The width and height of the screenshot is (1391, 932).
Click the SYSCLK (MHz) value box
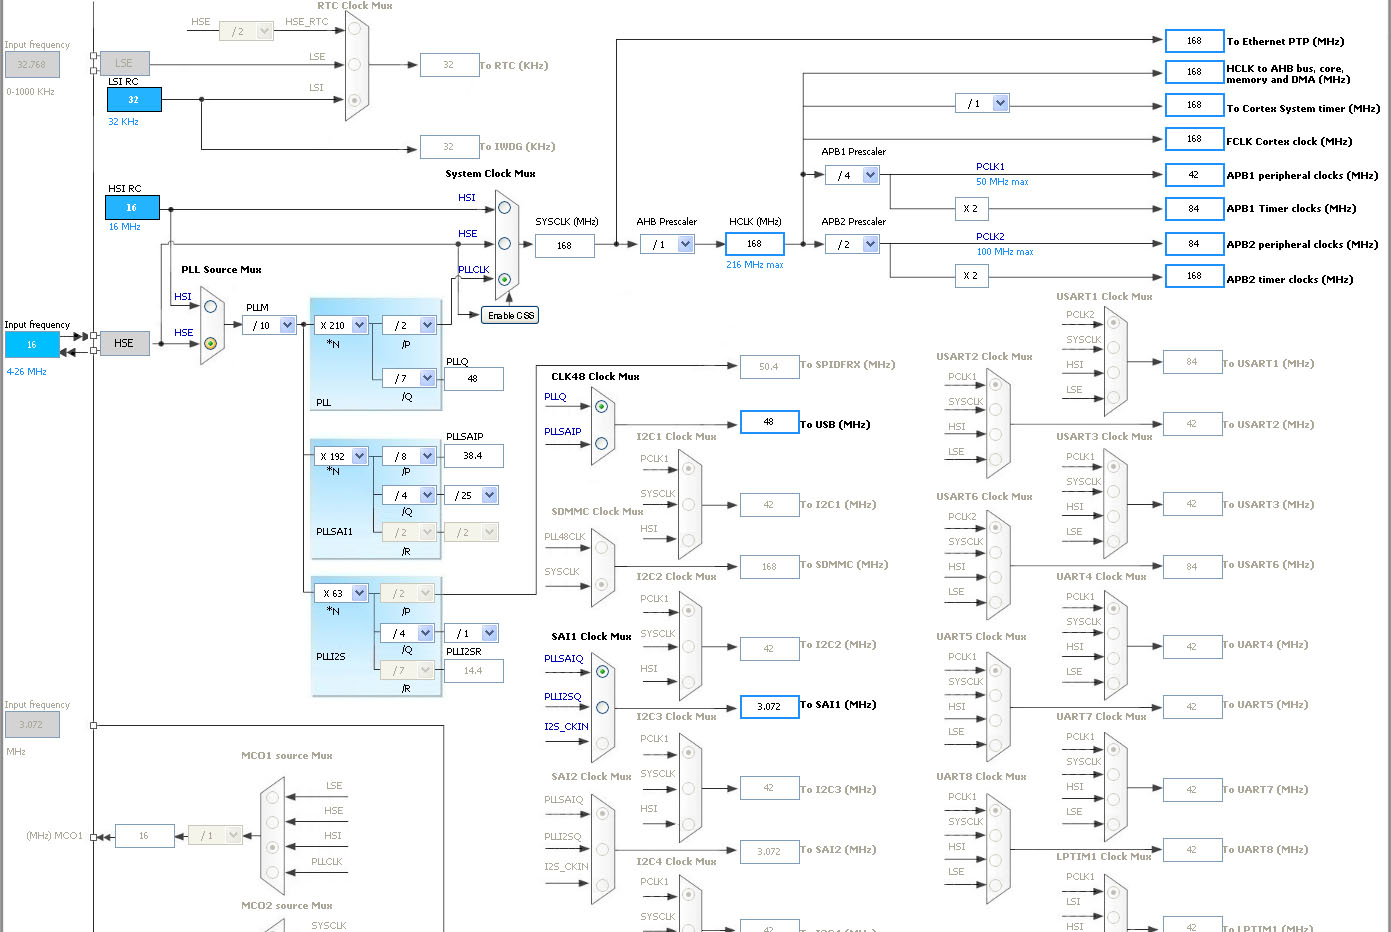564,246
